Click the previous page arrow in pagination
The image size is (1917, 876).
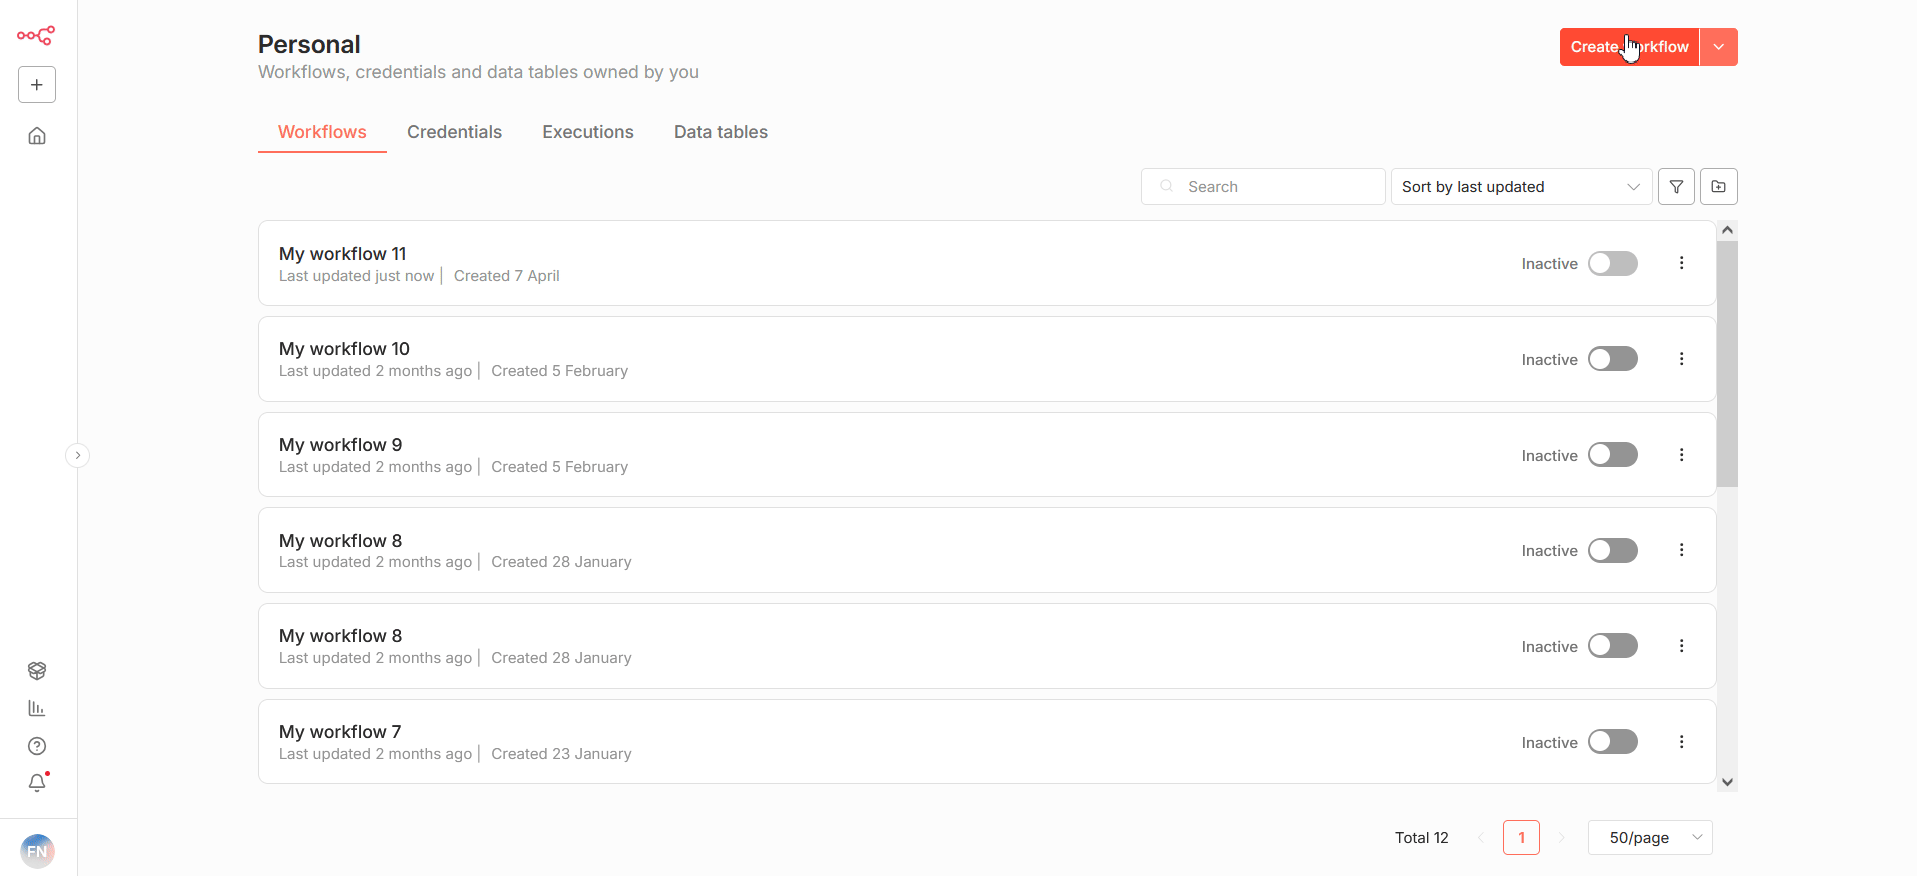click(1481, 838)
